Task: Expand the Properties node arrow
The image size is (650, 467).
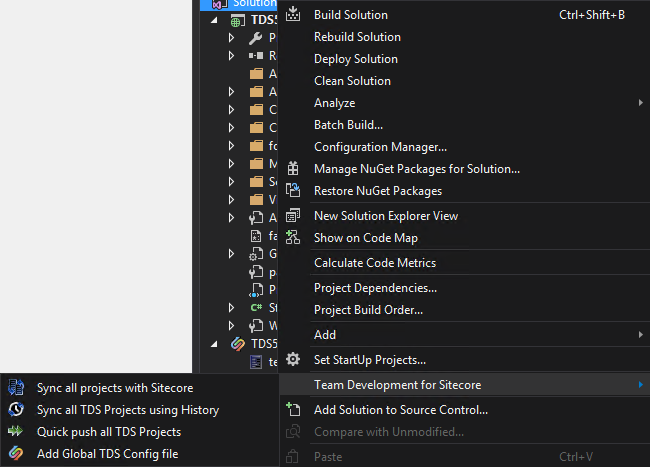Action: tap(231, 38)
